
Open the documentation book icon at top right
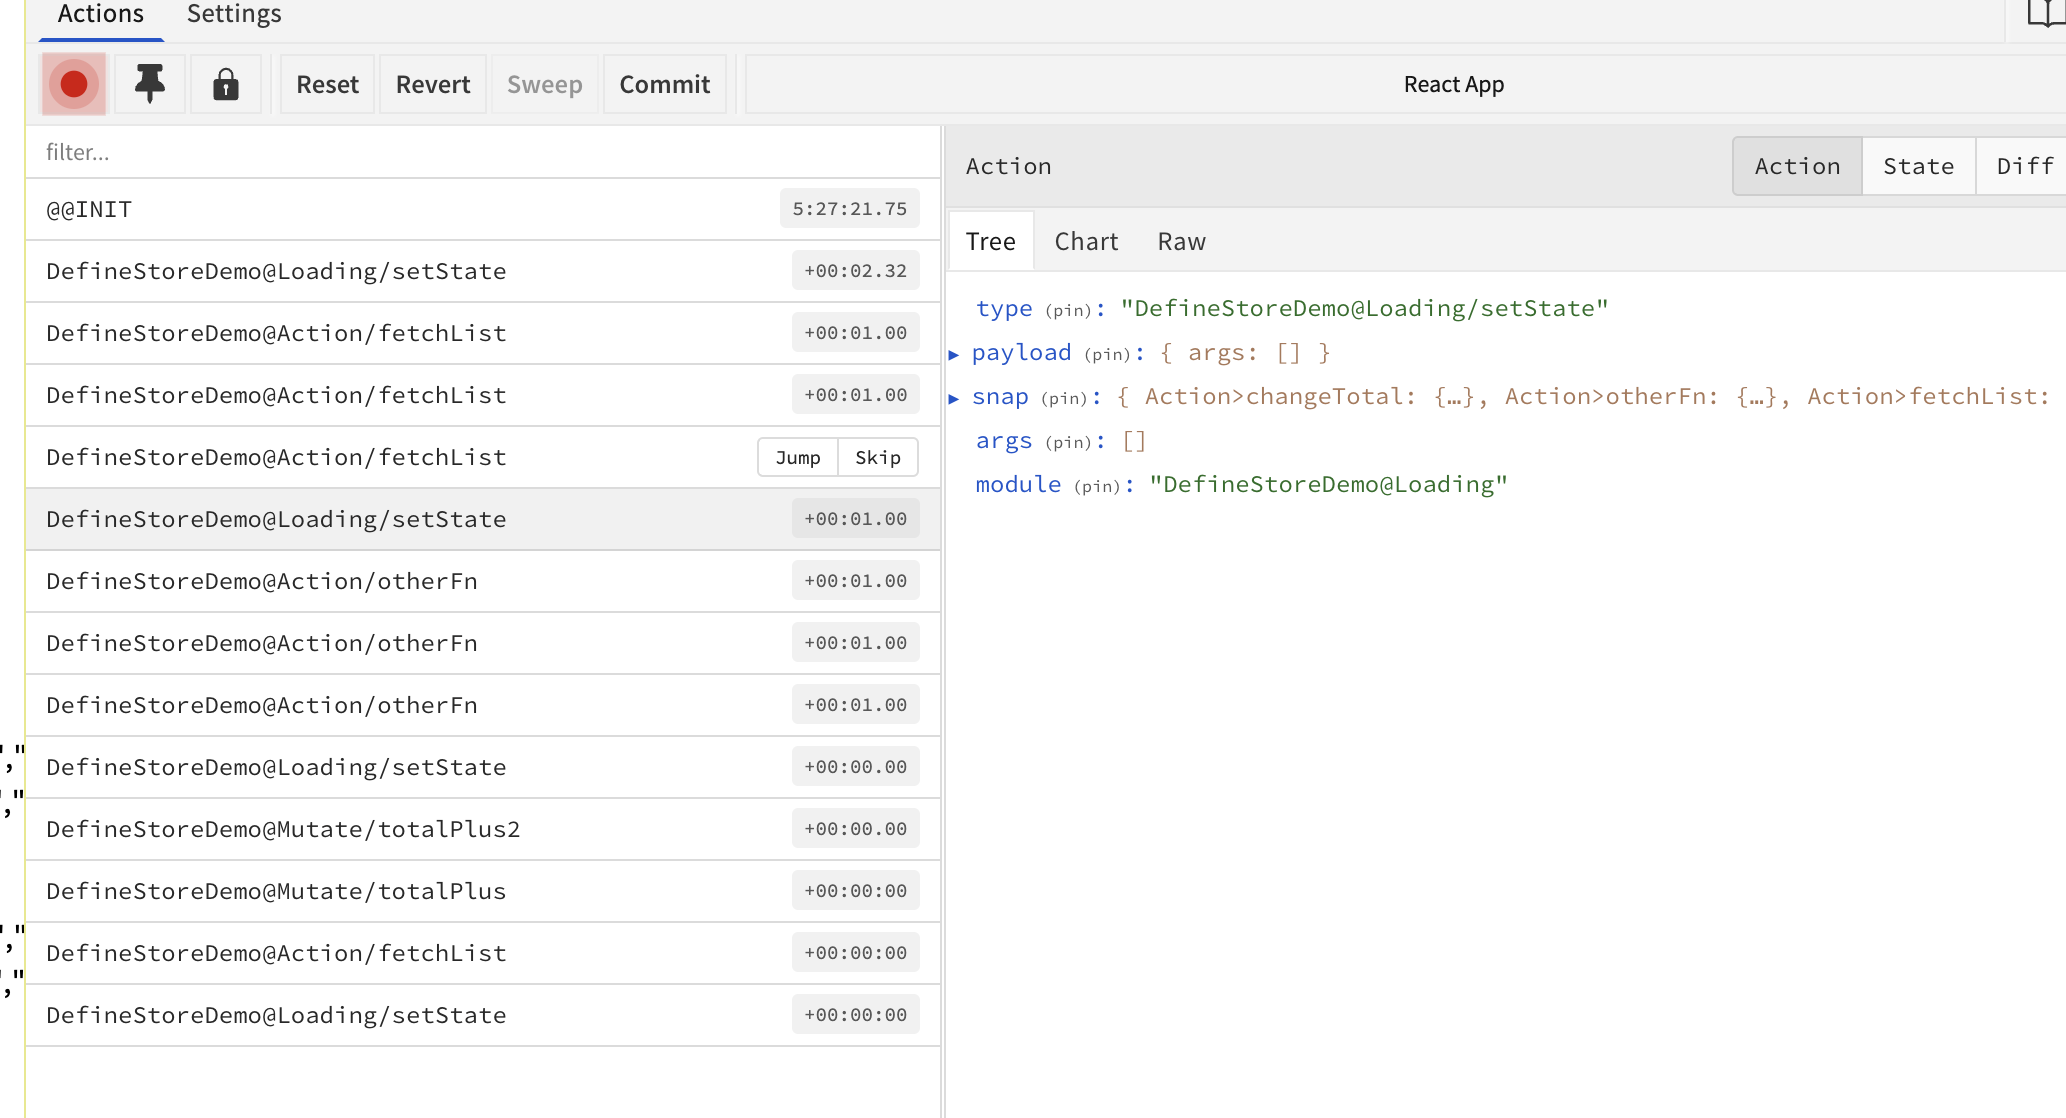click(x=2045, y=14)
